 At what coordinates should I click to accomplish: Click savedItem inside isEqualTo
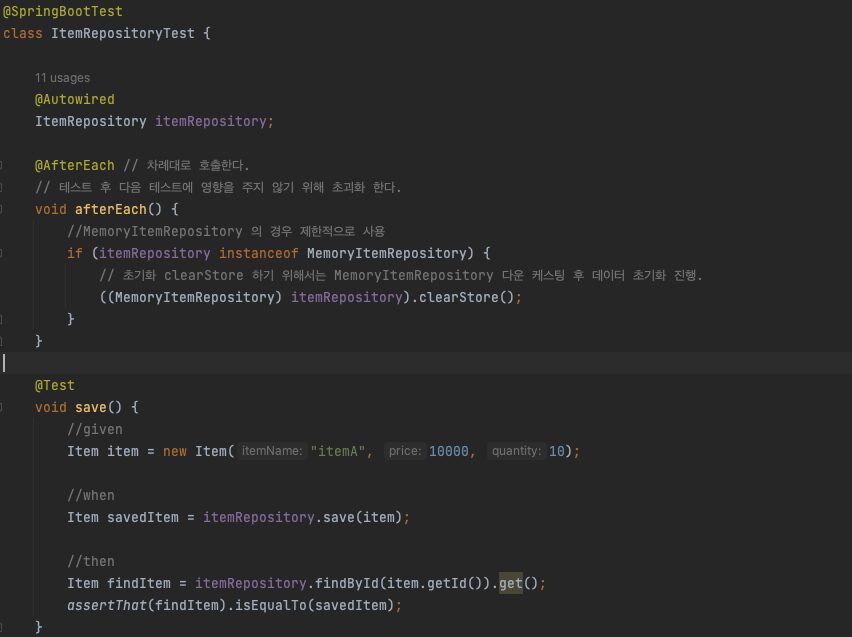[350, 605]
